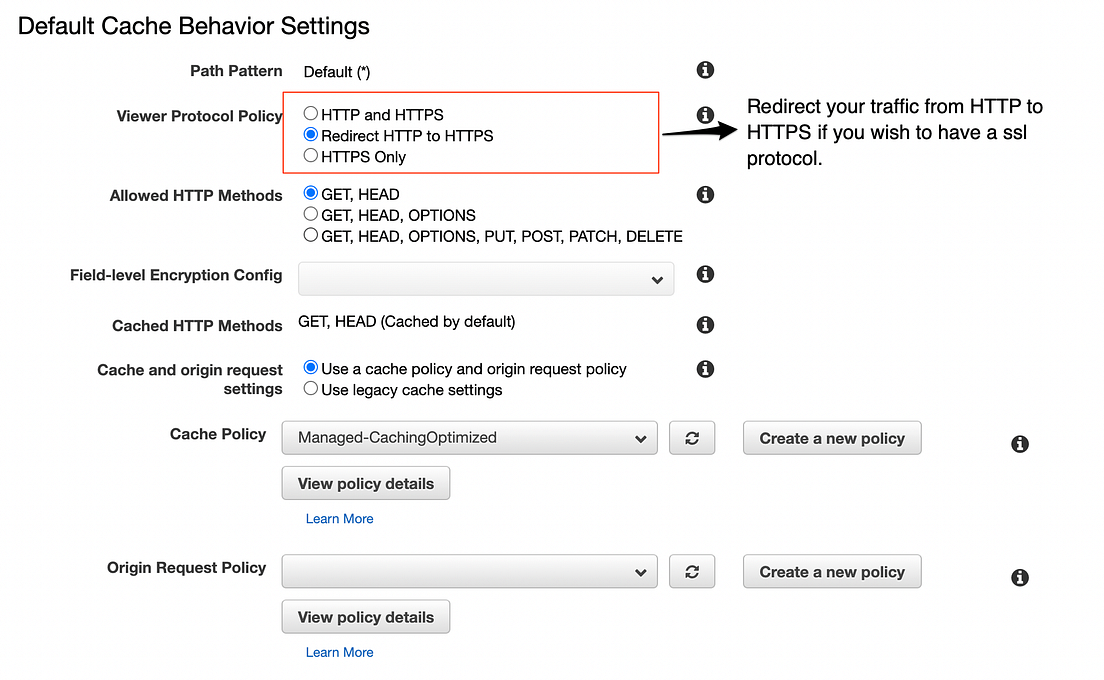Select the HTTPS Only option

tap(311, 156)
